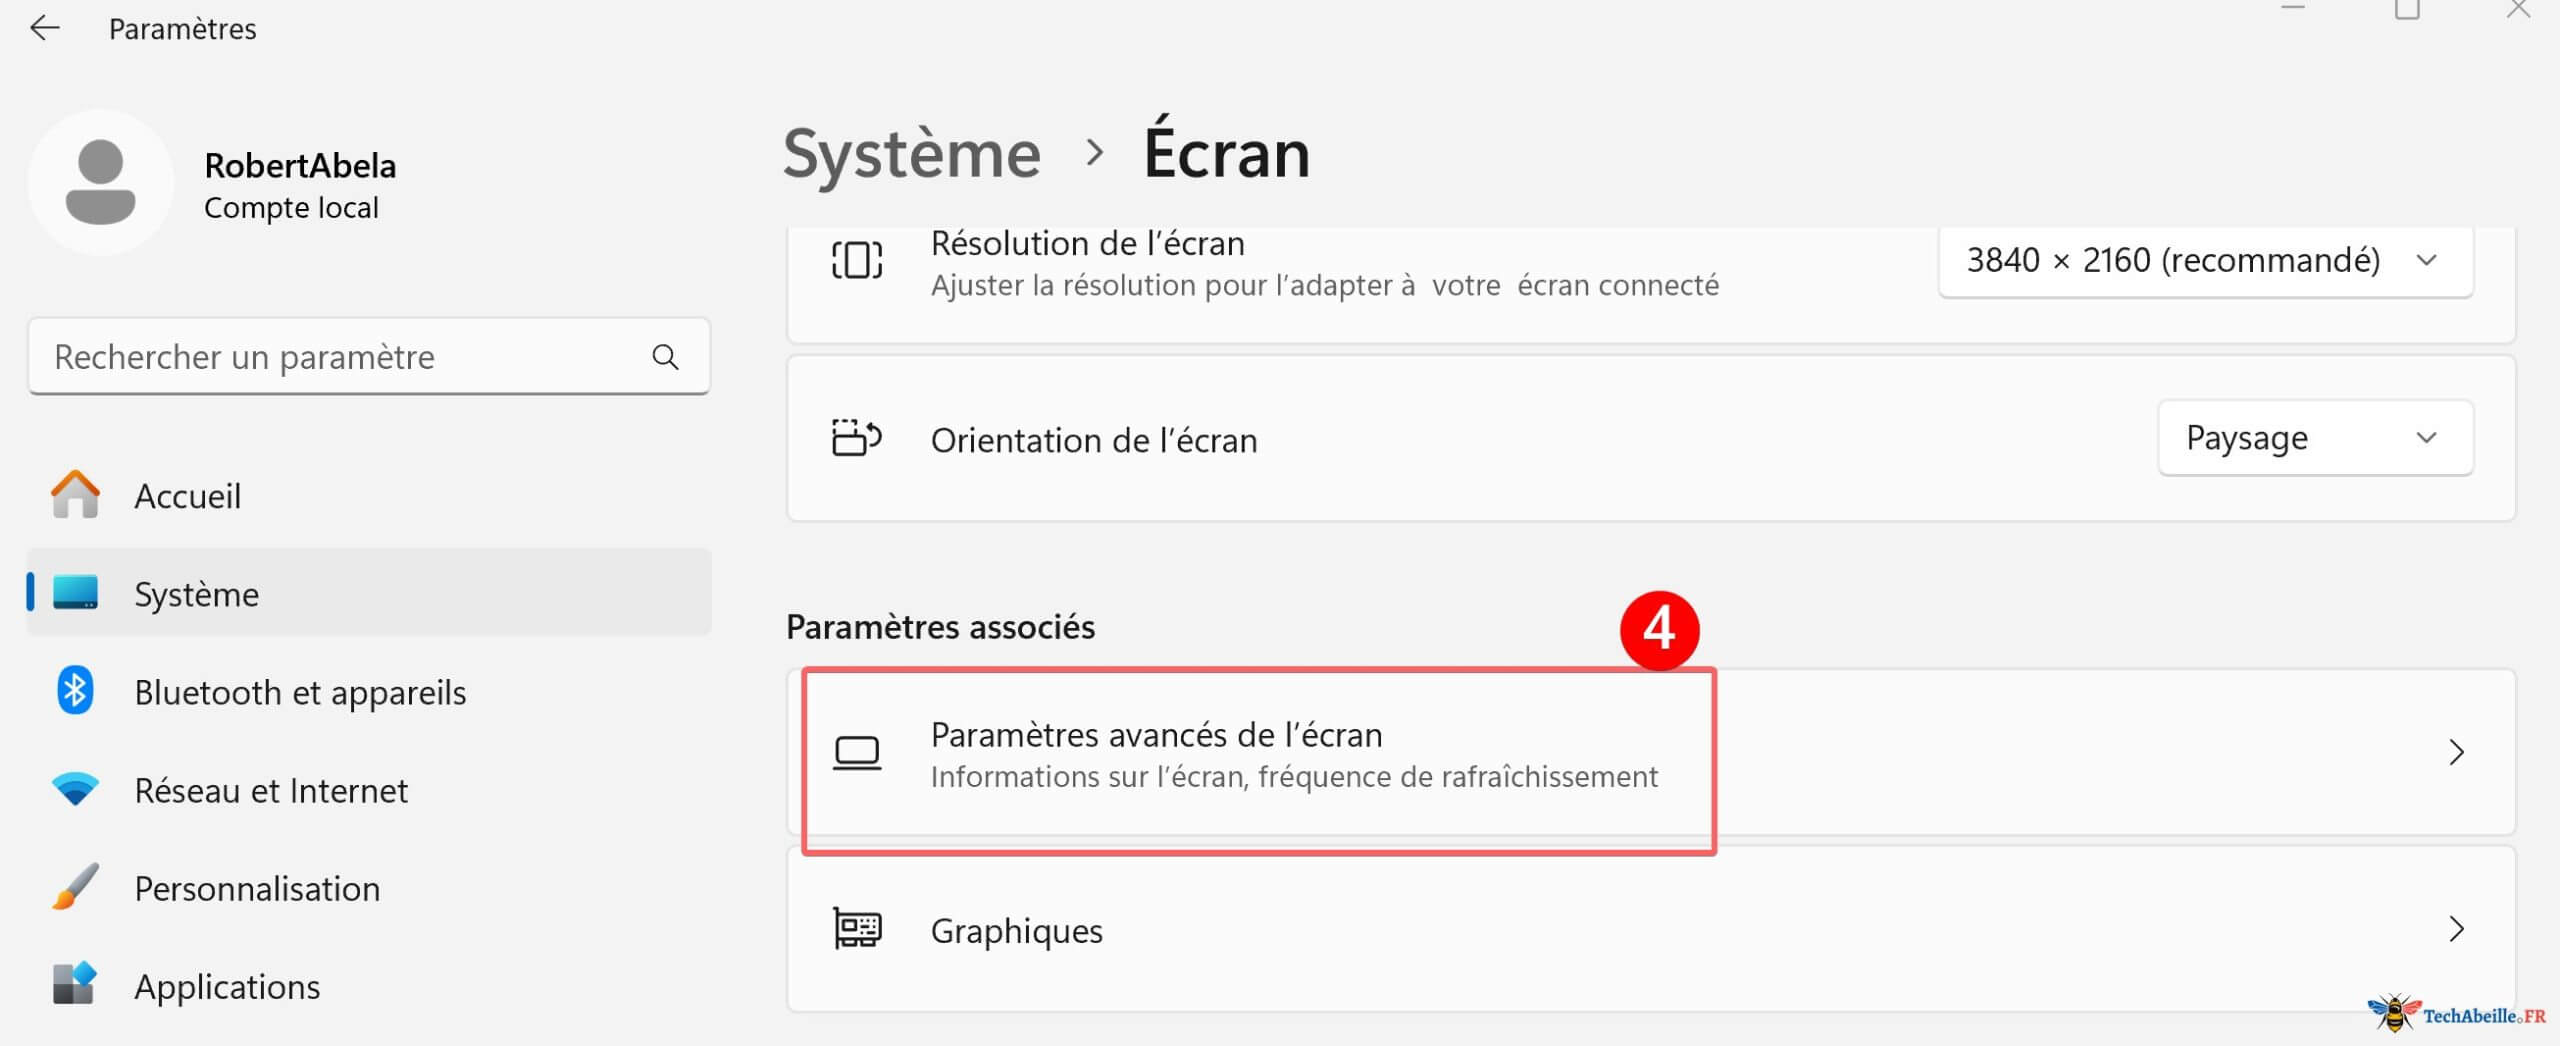The width and height of the screenshot is (2560, 1046).
Task: Click the back arrow icon
Action: [45, 29]
